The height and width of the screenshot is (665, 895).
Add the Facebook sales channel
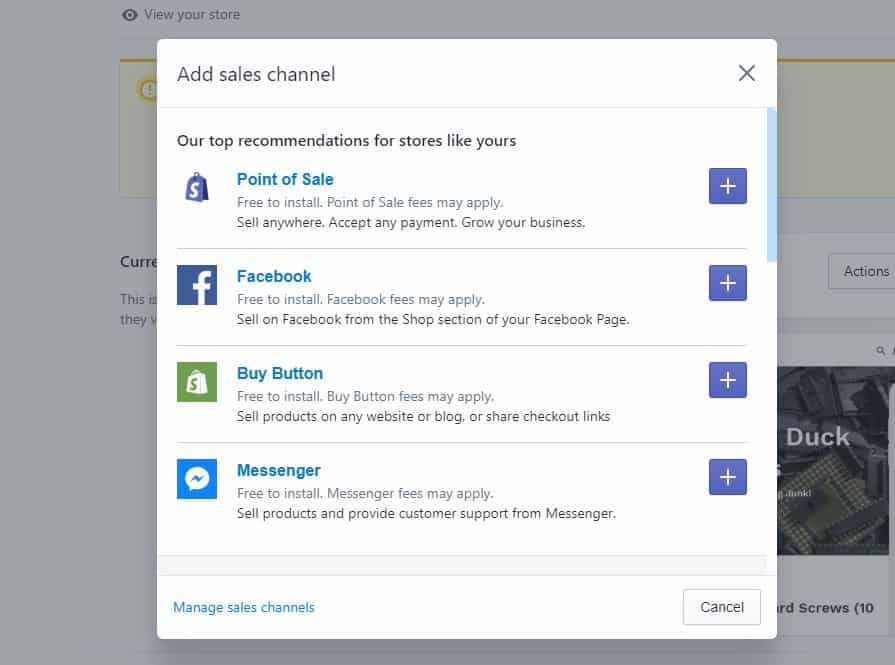pos(728,283)
